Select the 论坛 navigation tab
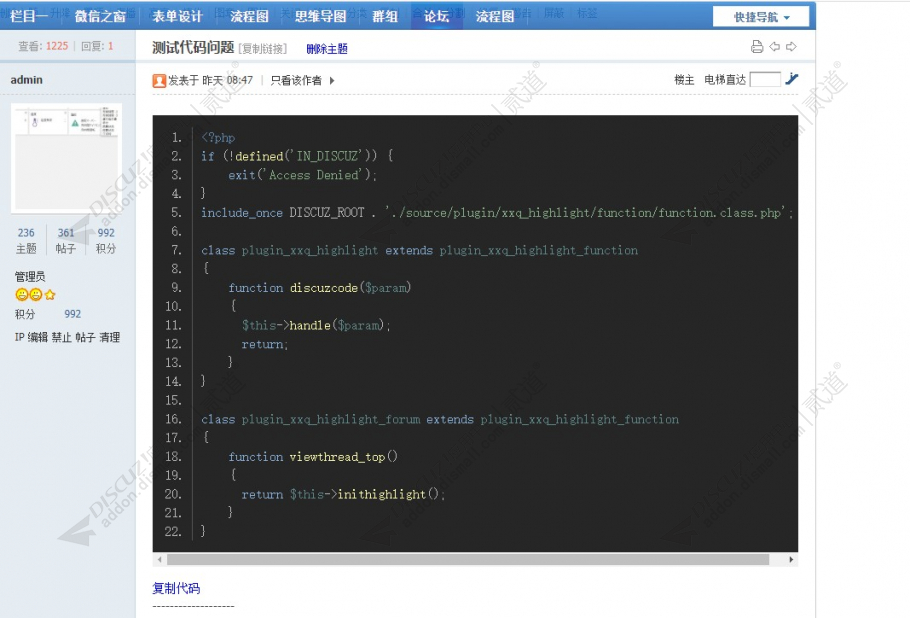This screenshot has width=910, height=618. (436, 16)
